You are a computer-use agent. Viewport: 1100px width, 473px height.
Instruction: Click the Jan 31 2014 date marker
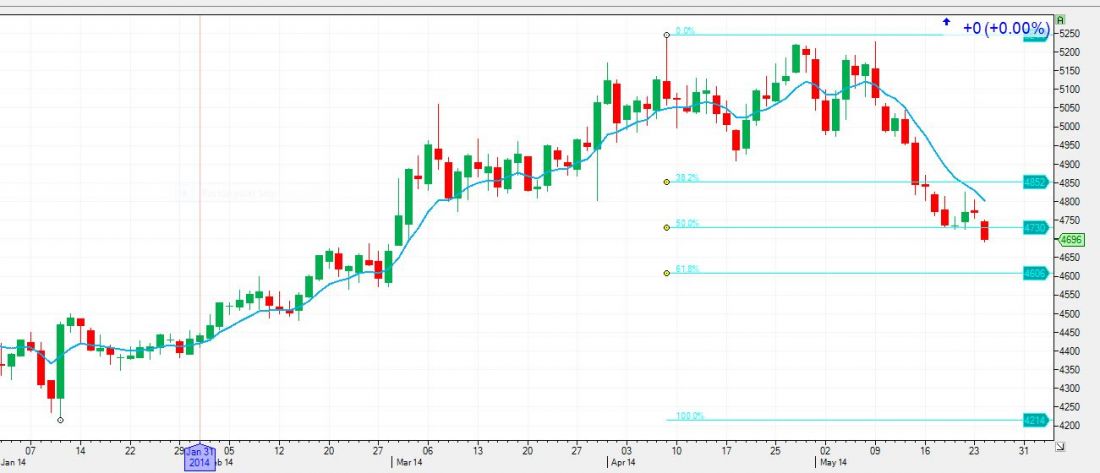[200, 457]
